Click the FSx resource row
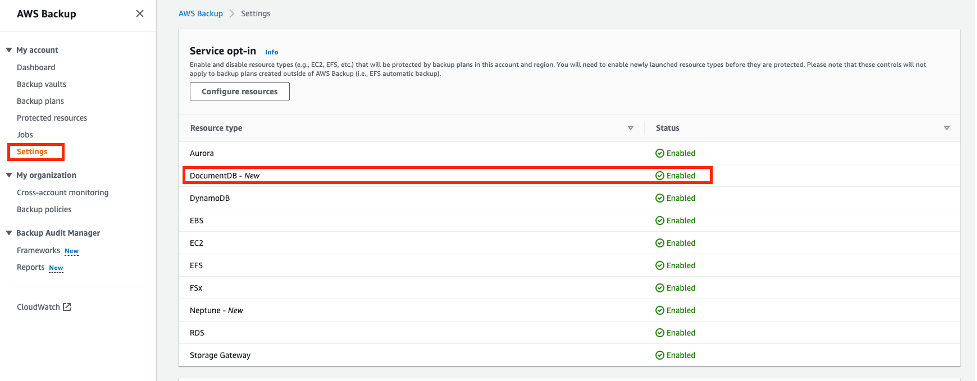 [570, 288]
